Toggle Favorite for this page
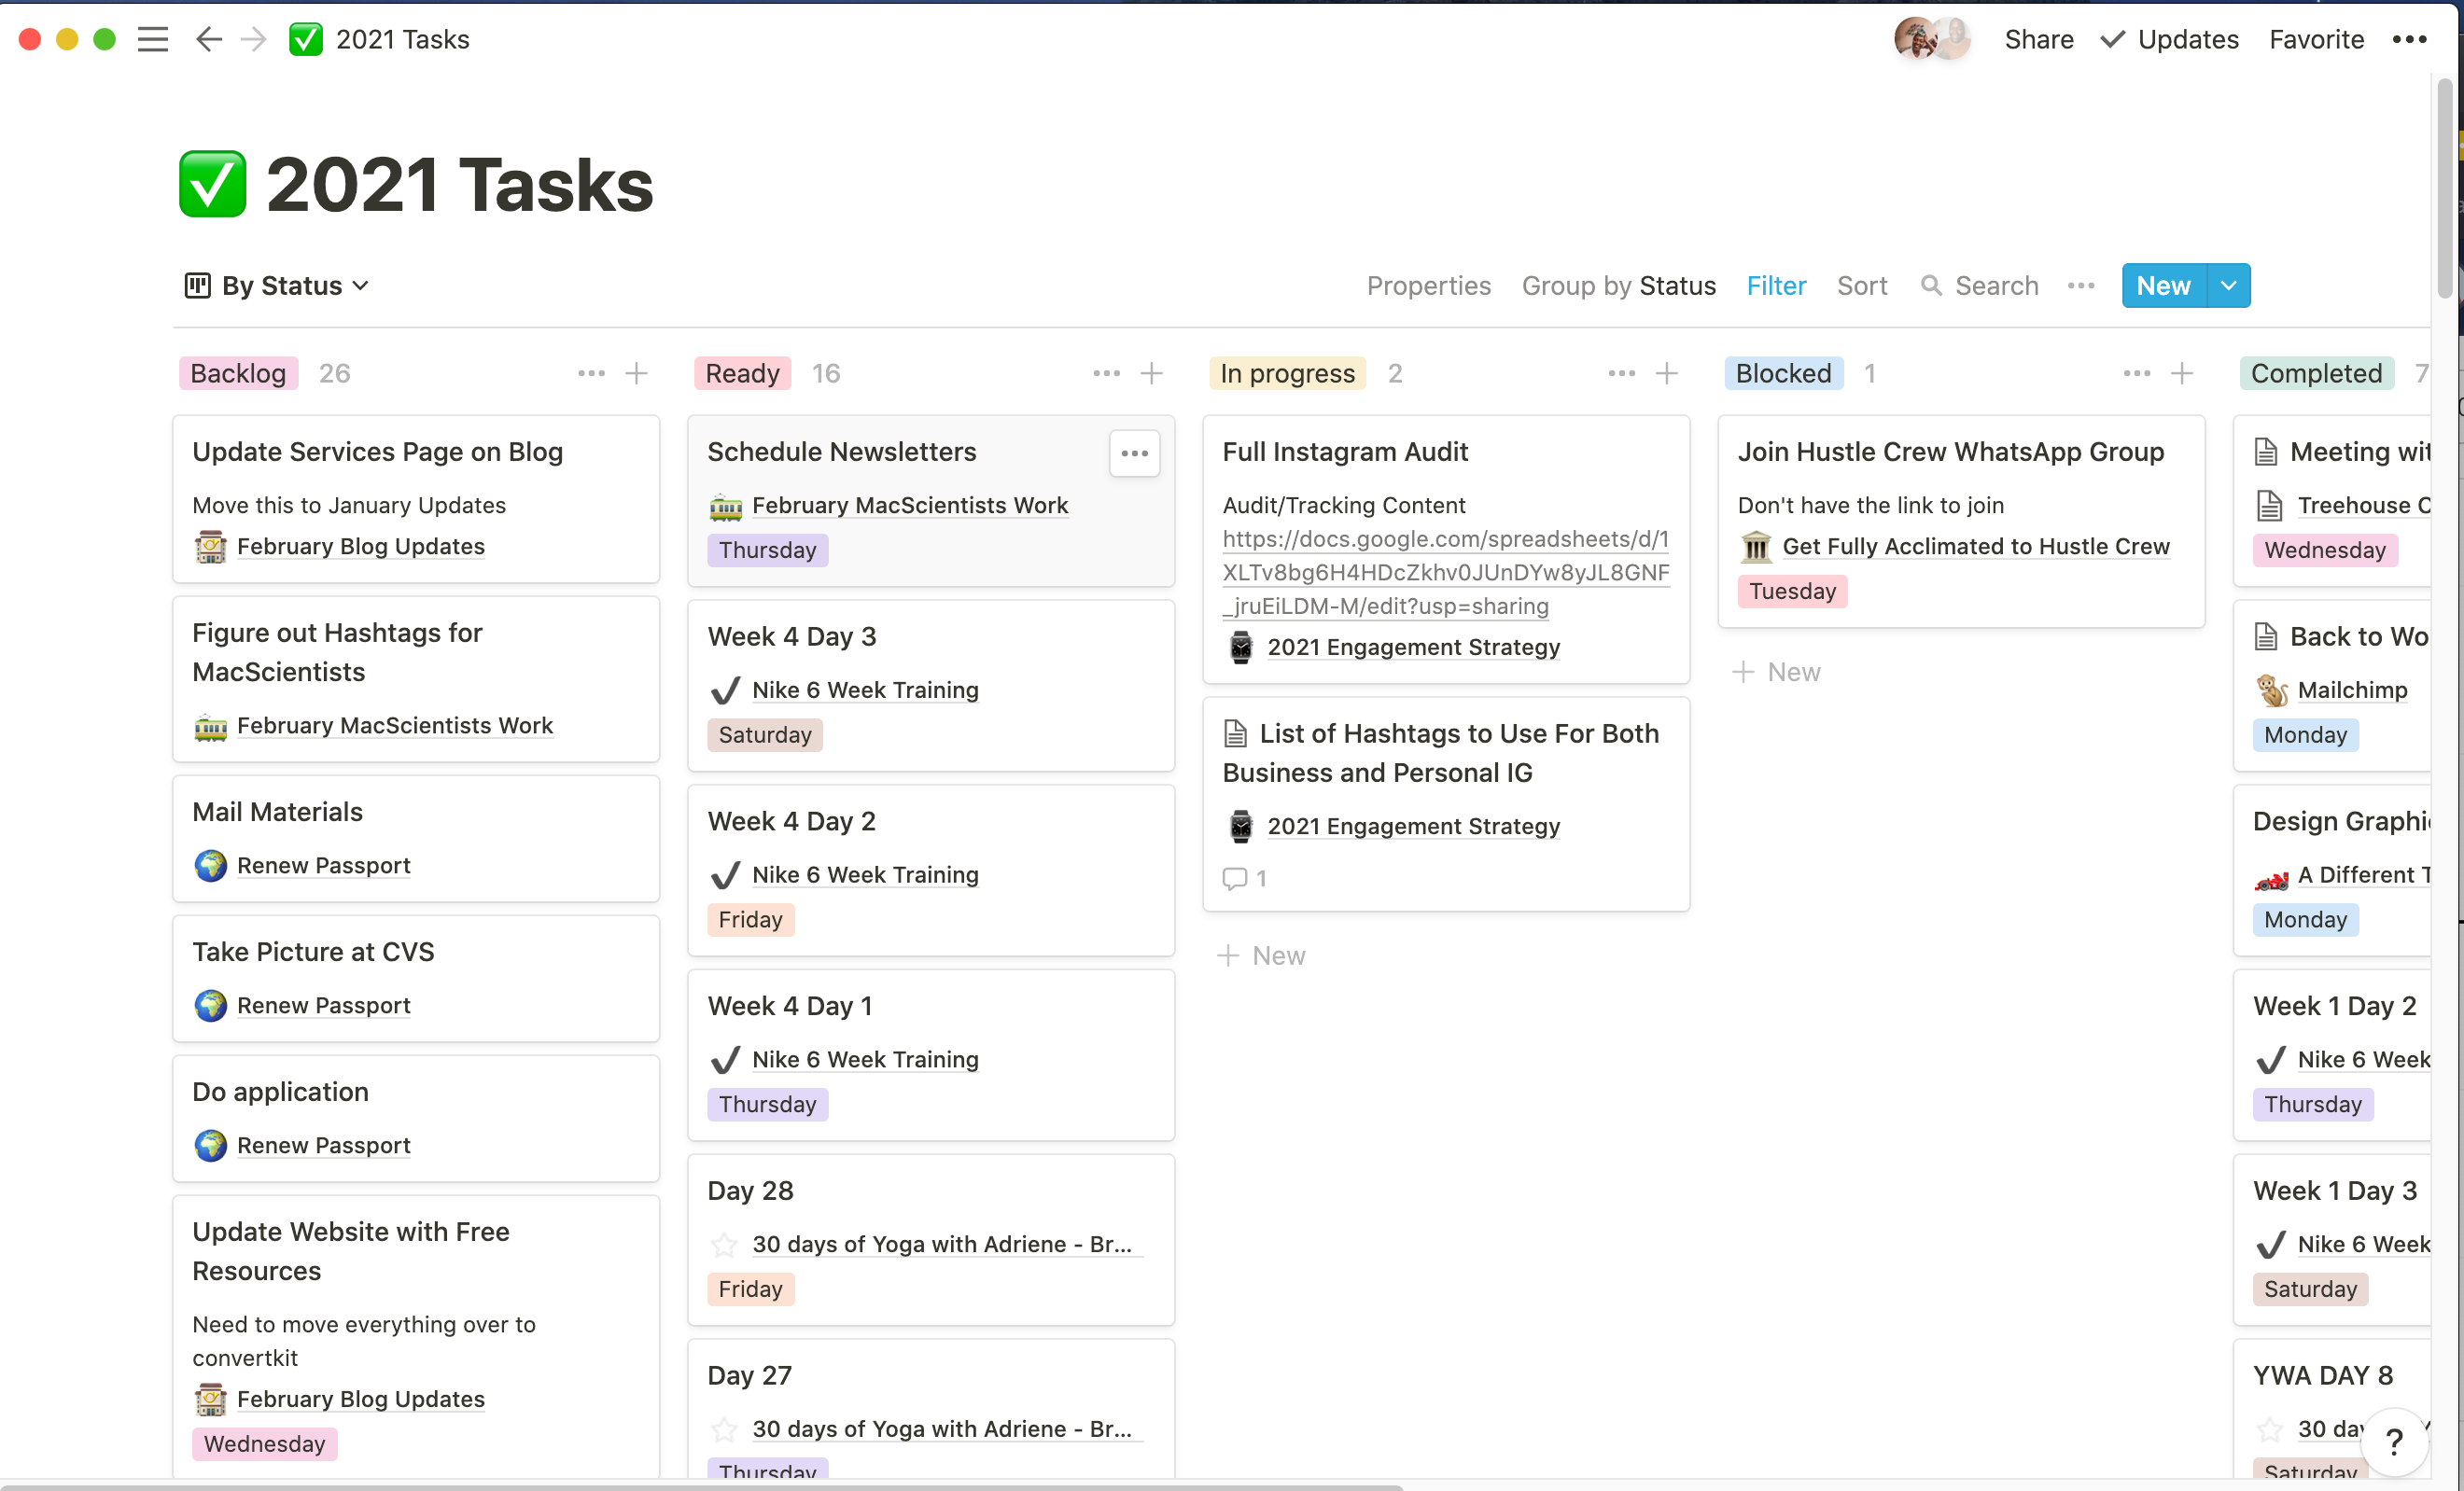 [2316, 39]
